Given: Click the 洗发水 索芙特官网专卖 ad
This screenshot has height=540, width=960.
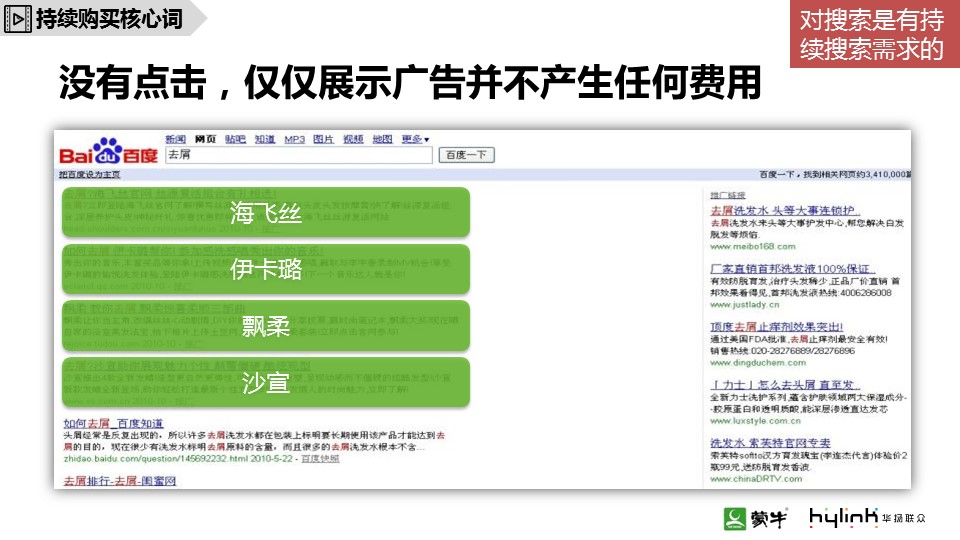Looking at the screenshot, I should [770, 442].
